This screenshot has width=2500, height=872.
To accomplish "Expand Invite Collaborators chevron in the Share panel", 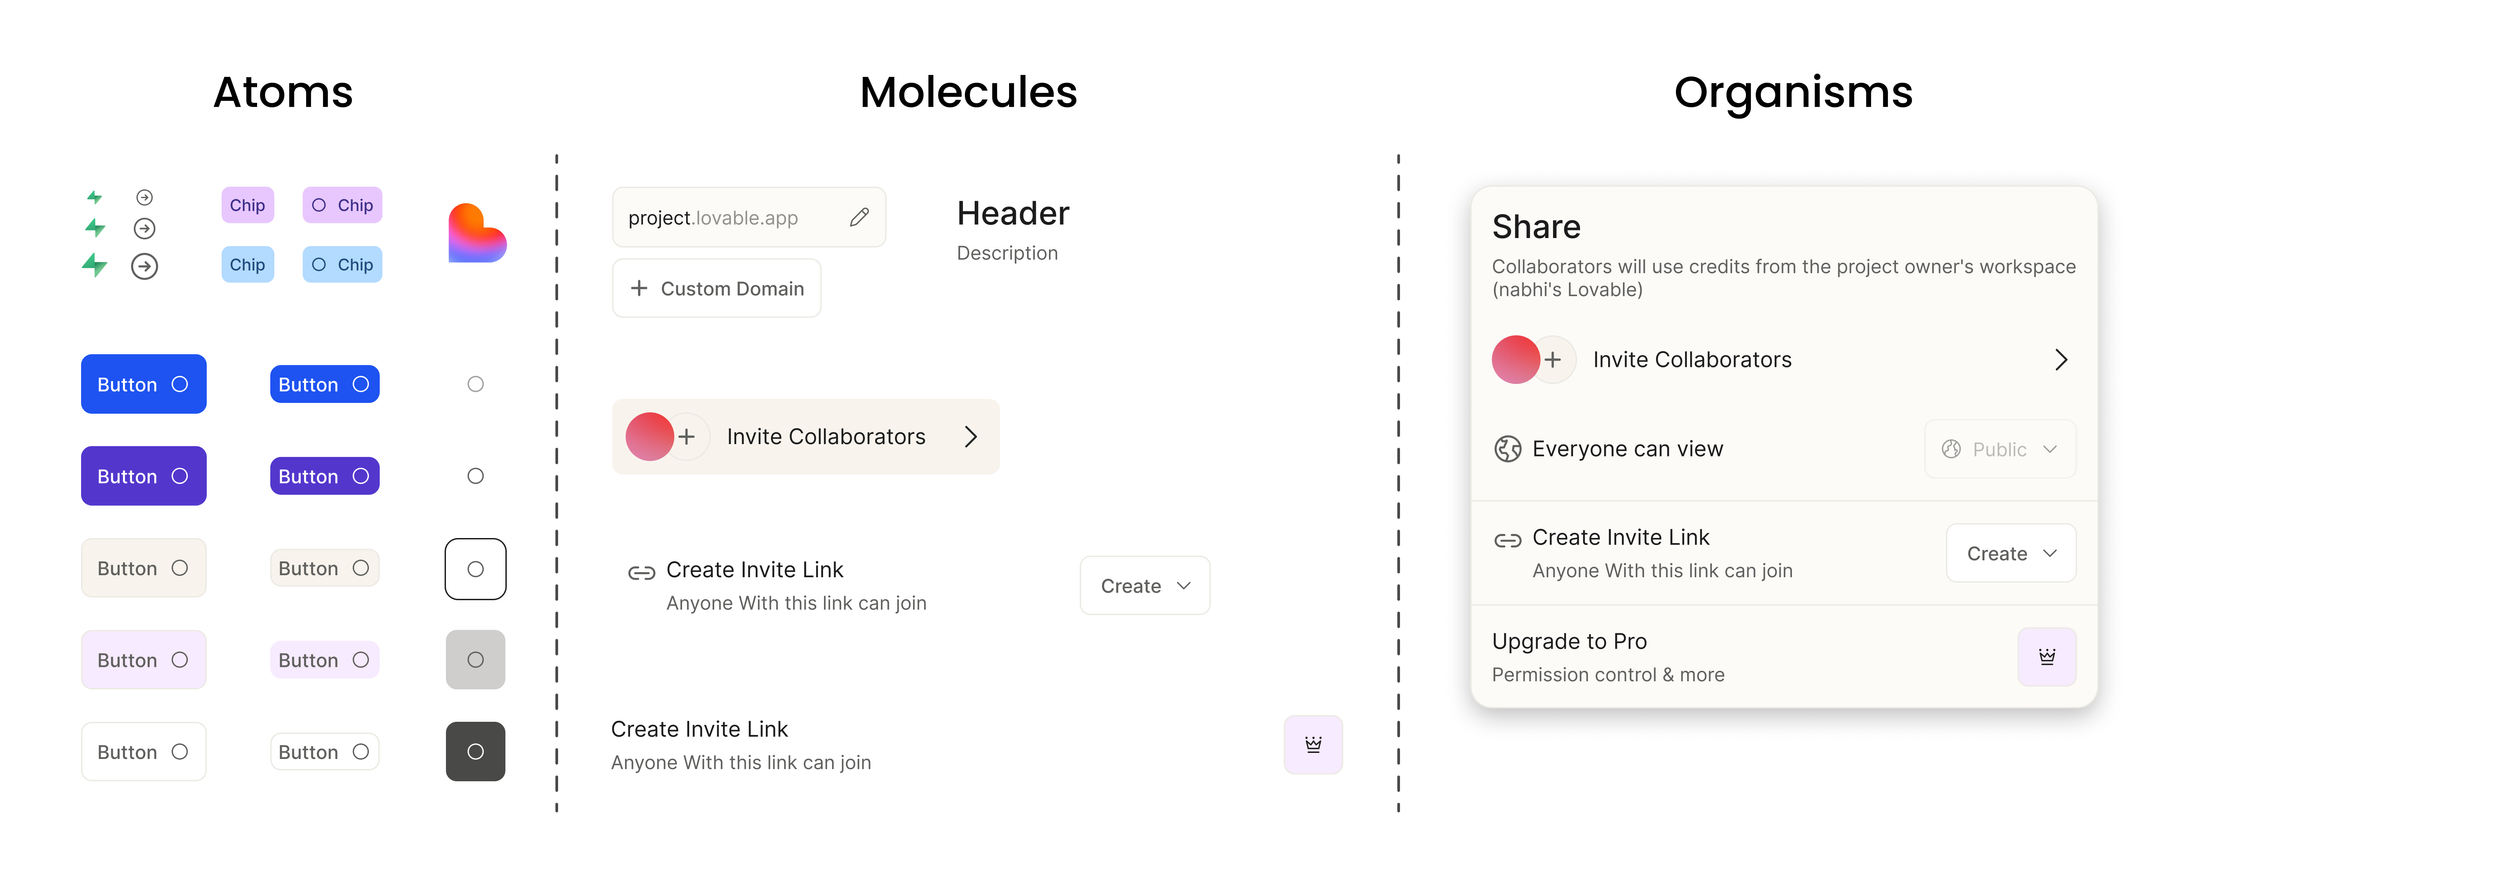I will (2061, 360).
